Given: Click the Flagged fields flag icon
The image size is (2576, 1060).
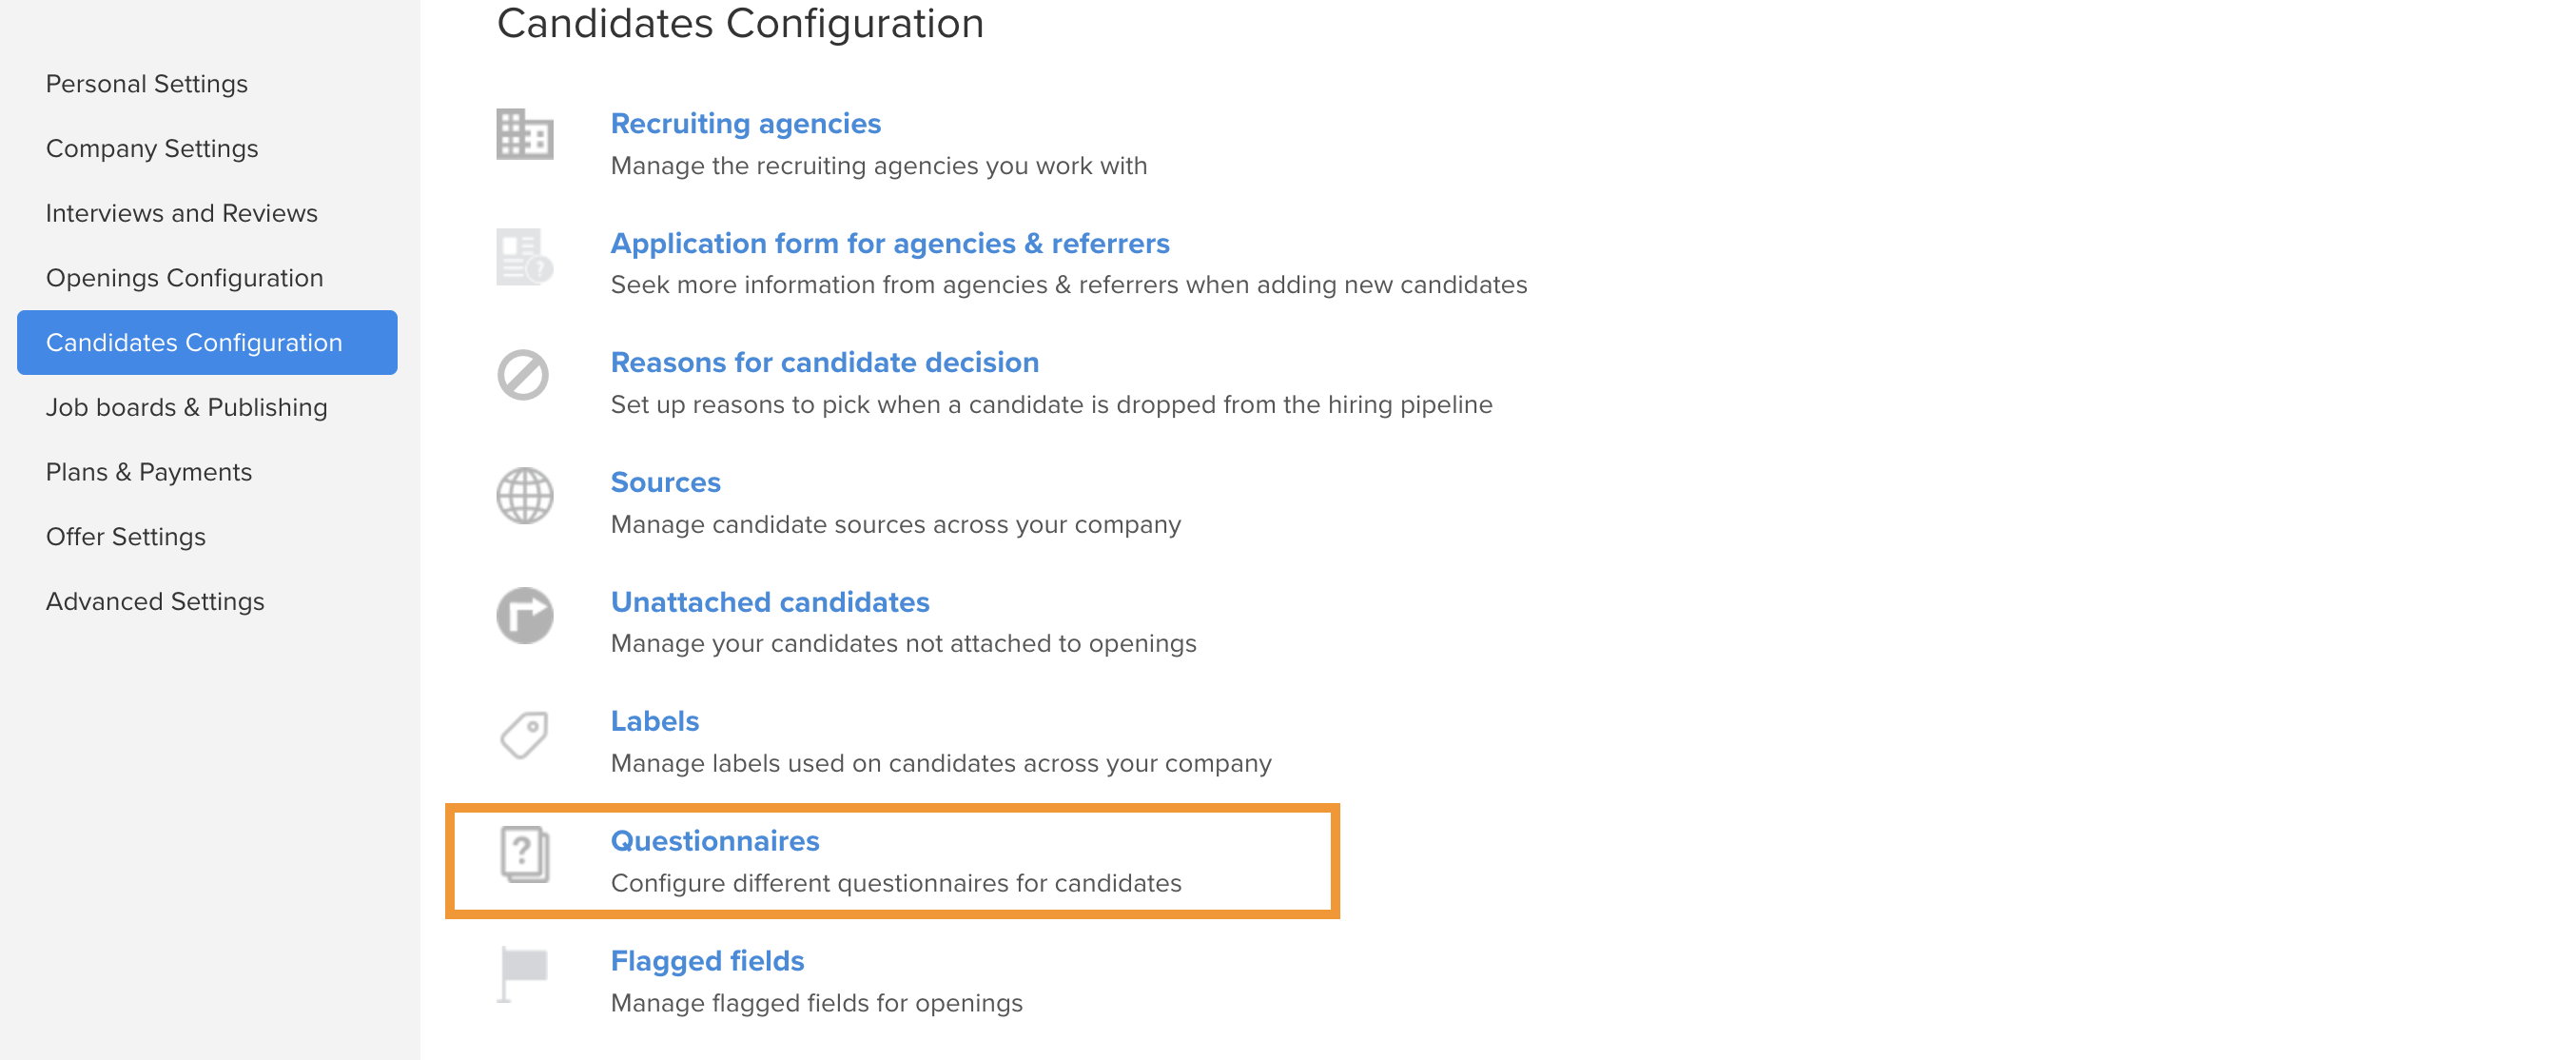Looking at the screenshot, I should tap(522, 974).
